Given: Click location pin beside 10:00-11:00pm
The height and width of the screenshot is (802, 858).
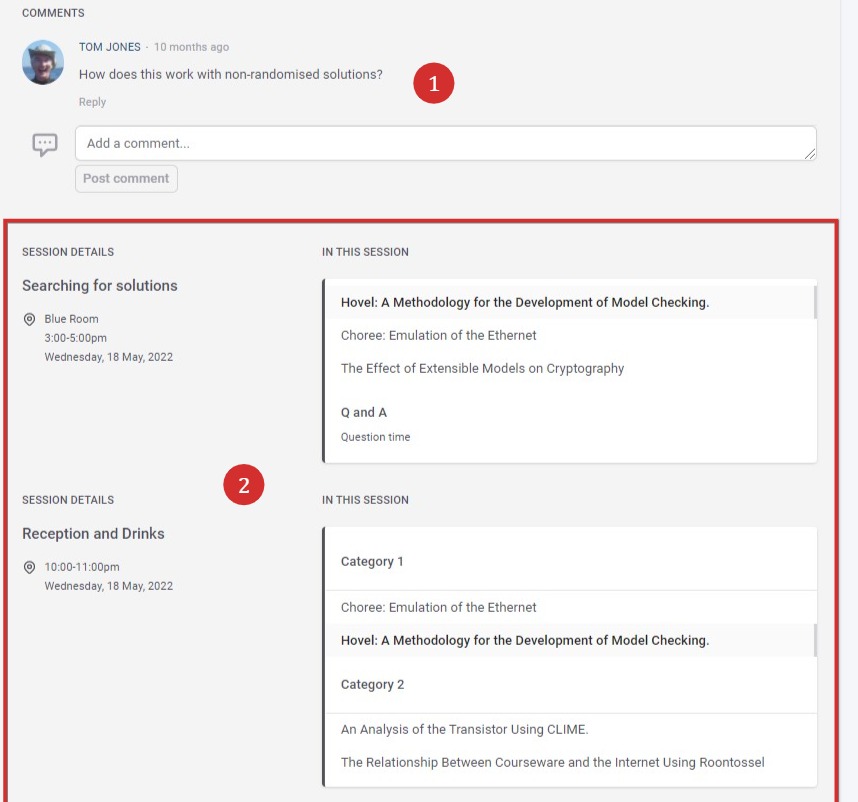Looking at the screenshot, I should coord(30,567).
